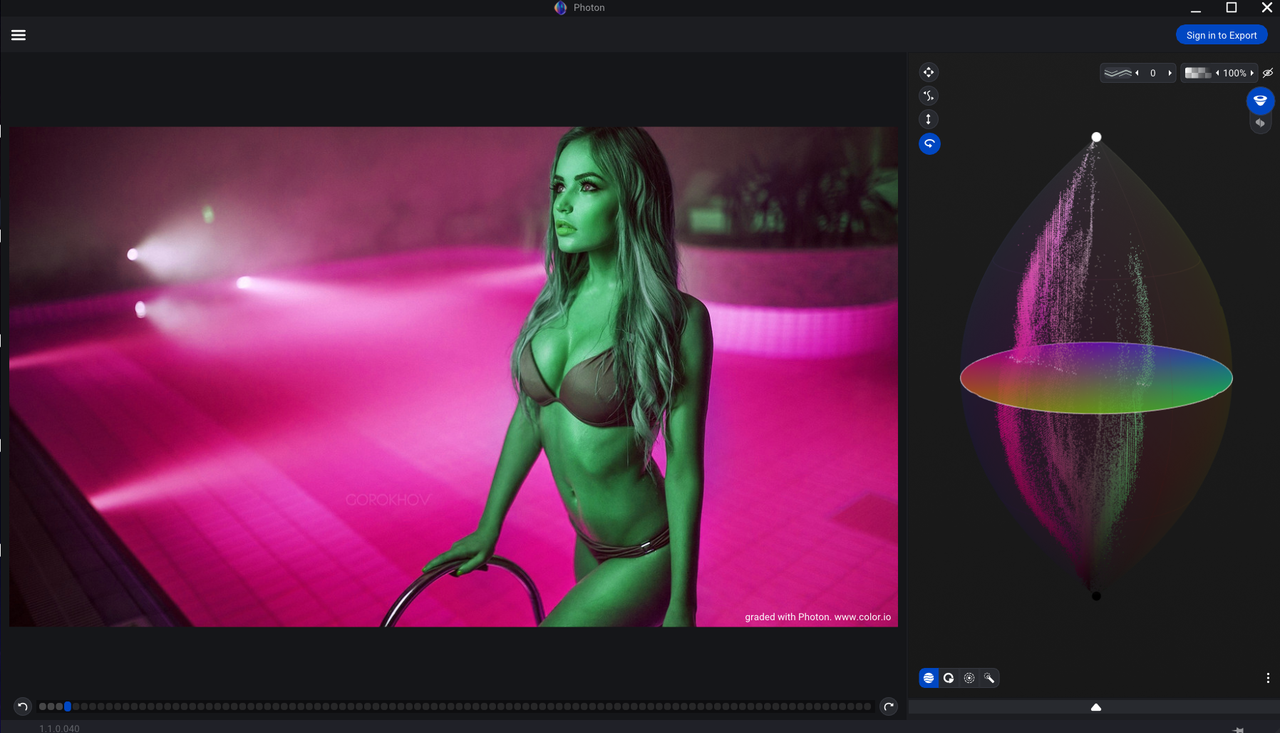Select the vertical up-down arrow tool
This screenshot has height=733, width=1280.
point(929,119)
